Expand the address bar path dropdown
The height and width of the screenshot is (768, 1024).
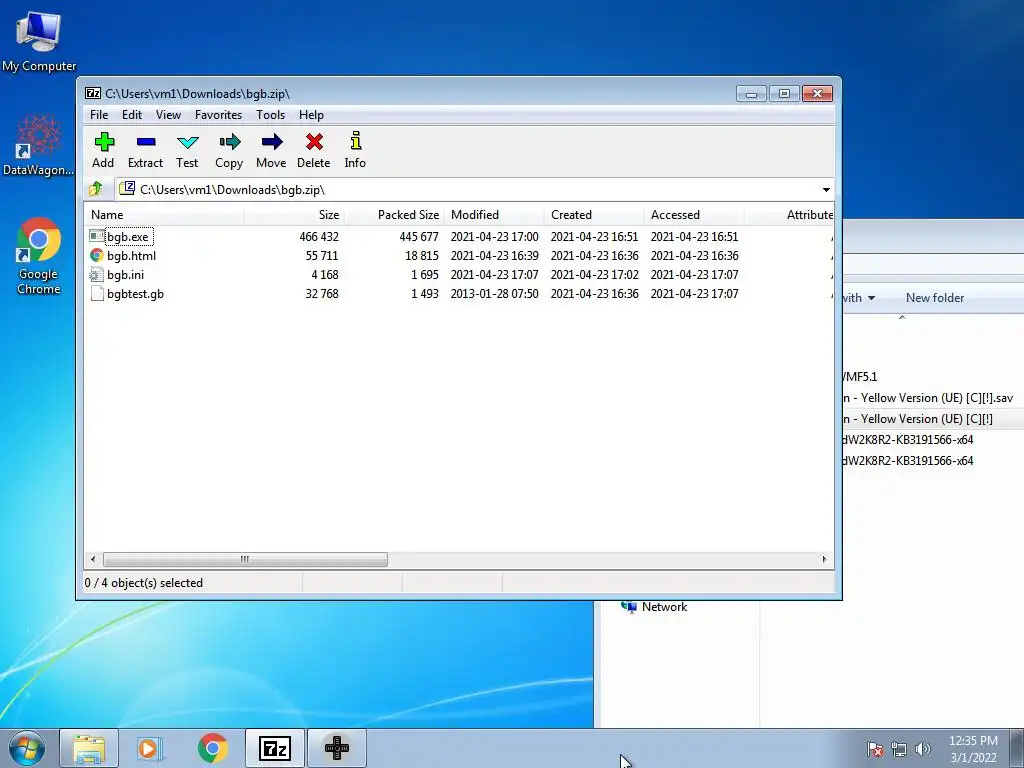pyautogui.click(x=826, y=189)
